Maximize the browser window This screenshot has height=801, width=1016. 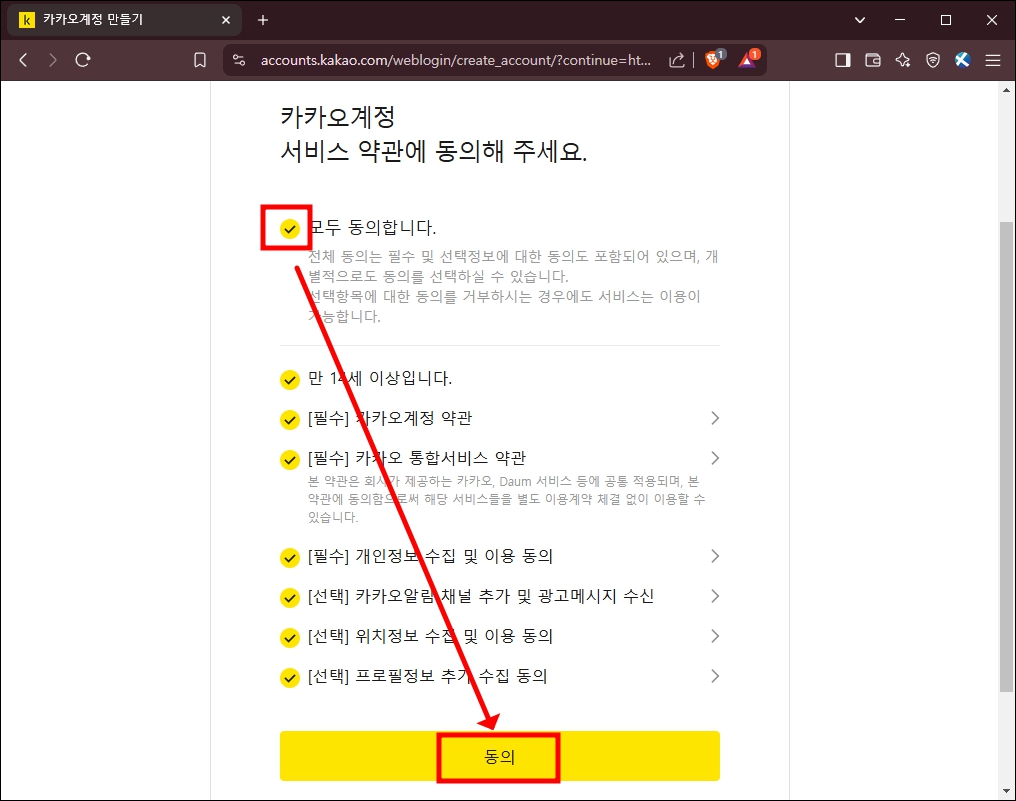[945, 20]
